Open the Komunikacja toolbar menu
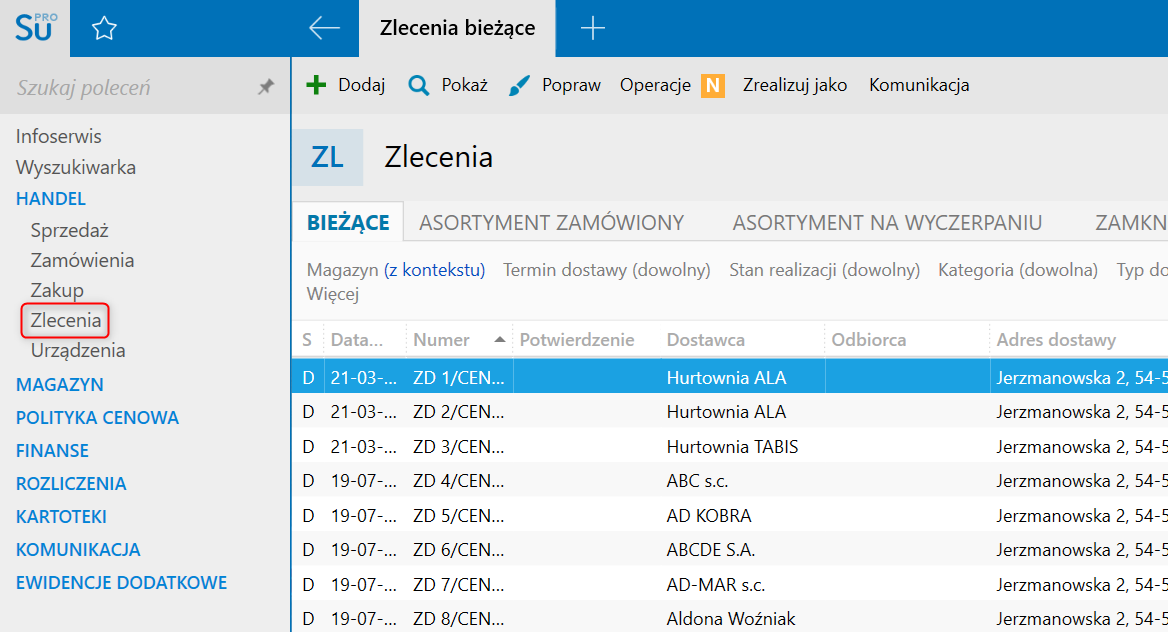This screenshot has width=1168, height=632. click(919, 85)
